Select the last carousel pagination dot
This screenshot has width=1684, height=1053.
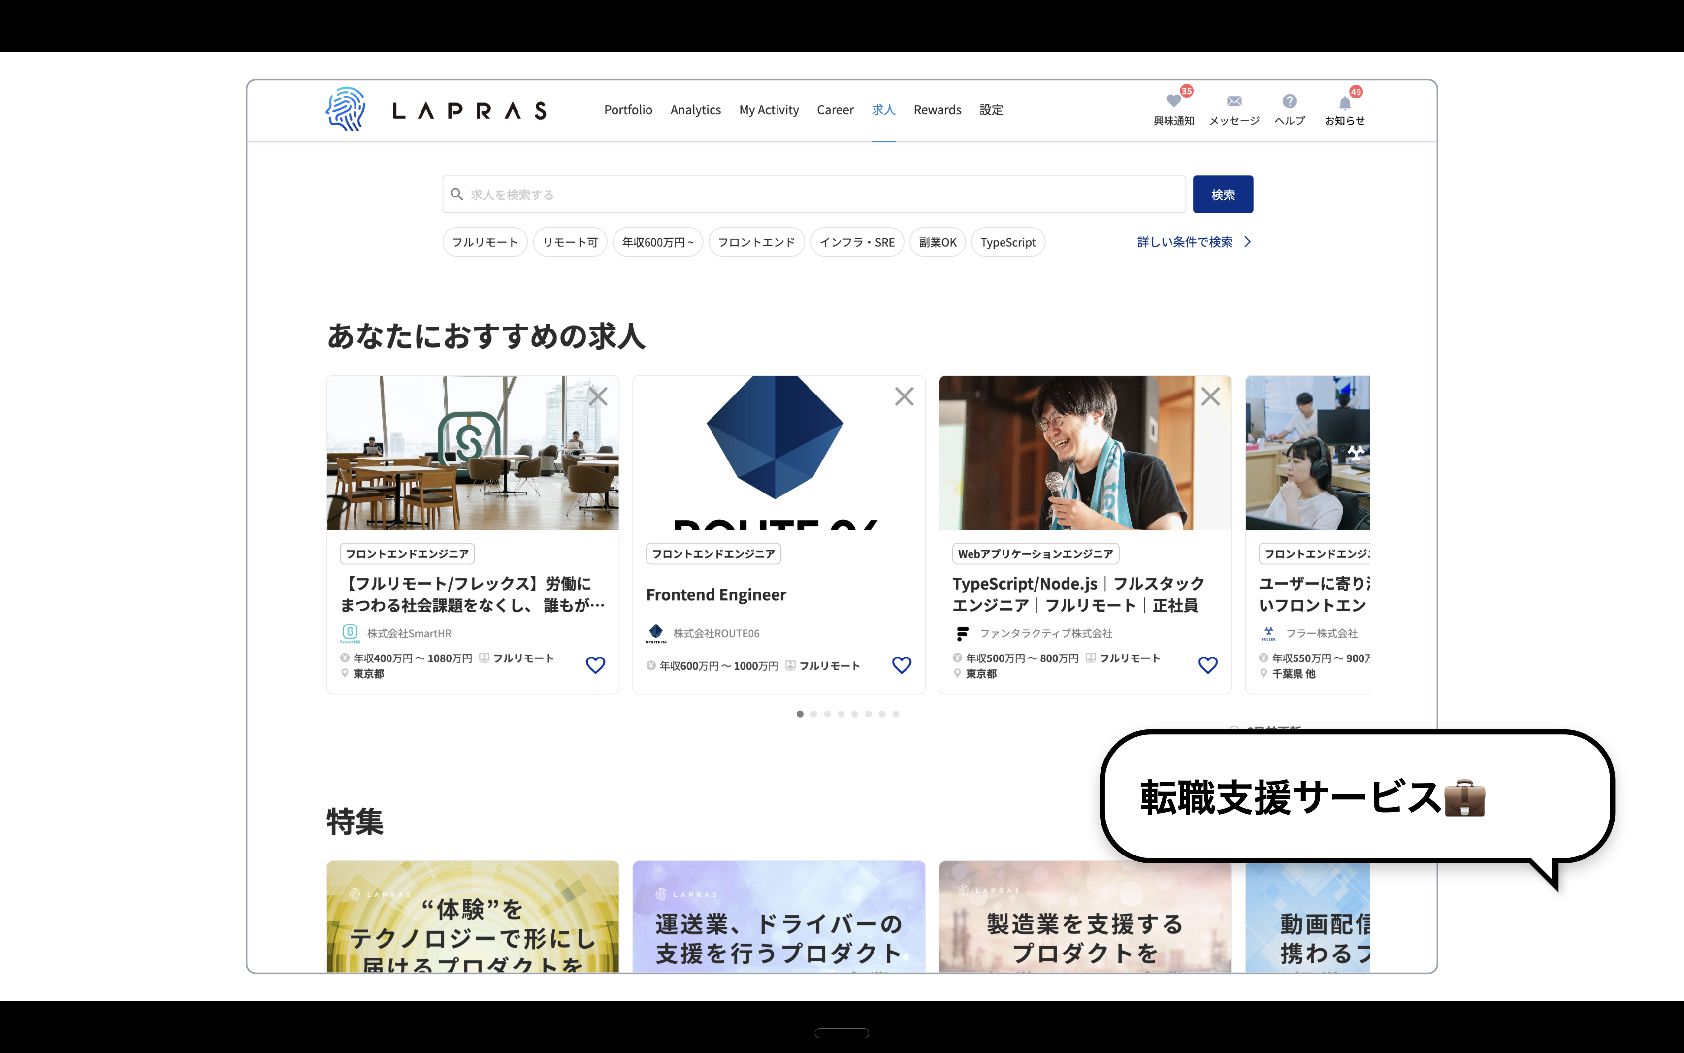pyautogui.click(x=896, y=714)
